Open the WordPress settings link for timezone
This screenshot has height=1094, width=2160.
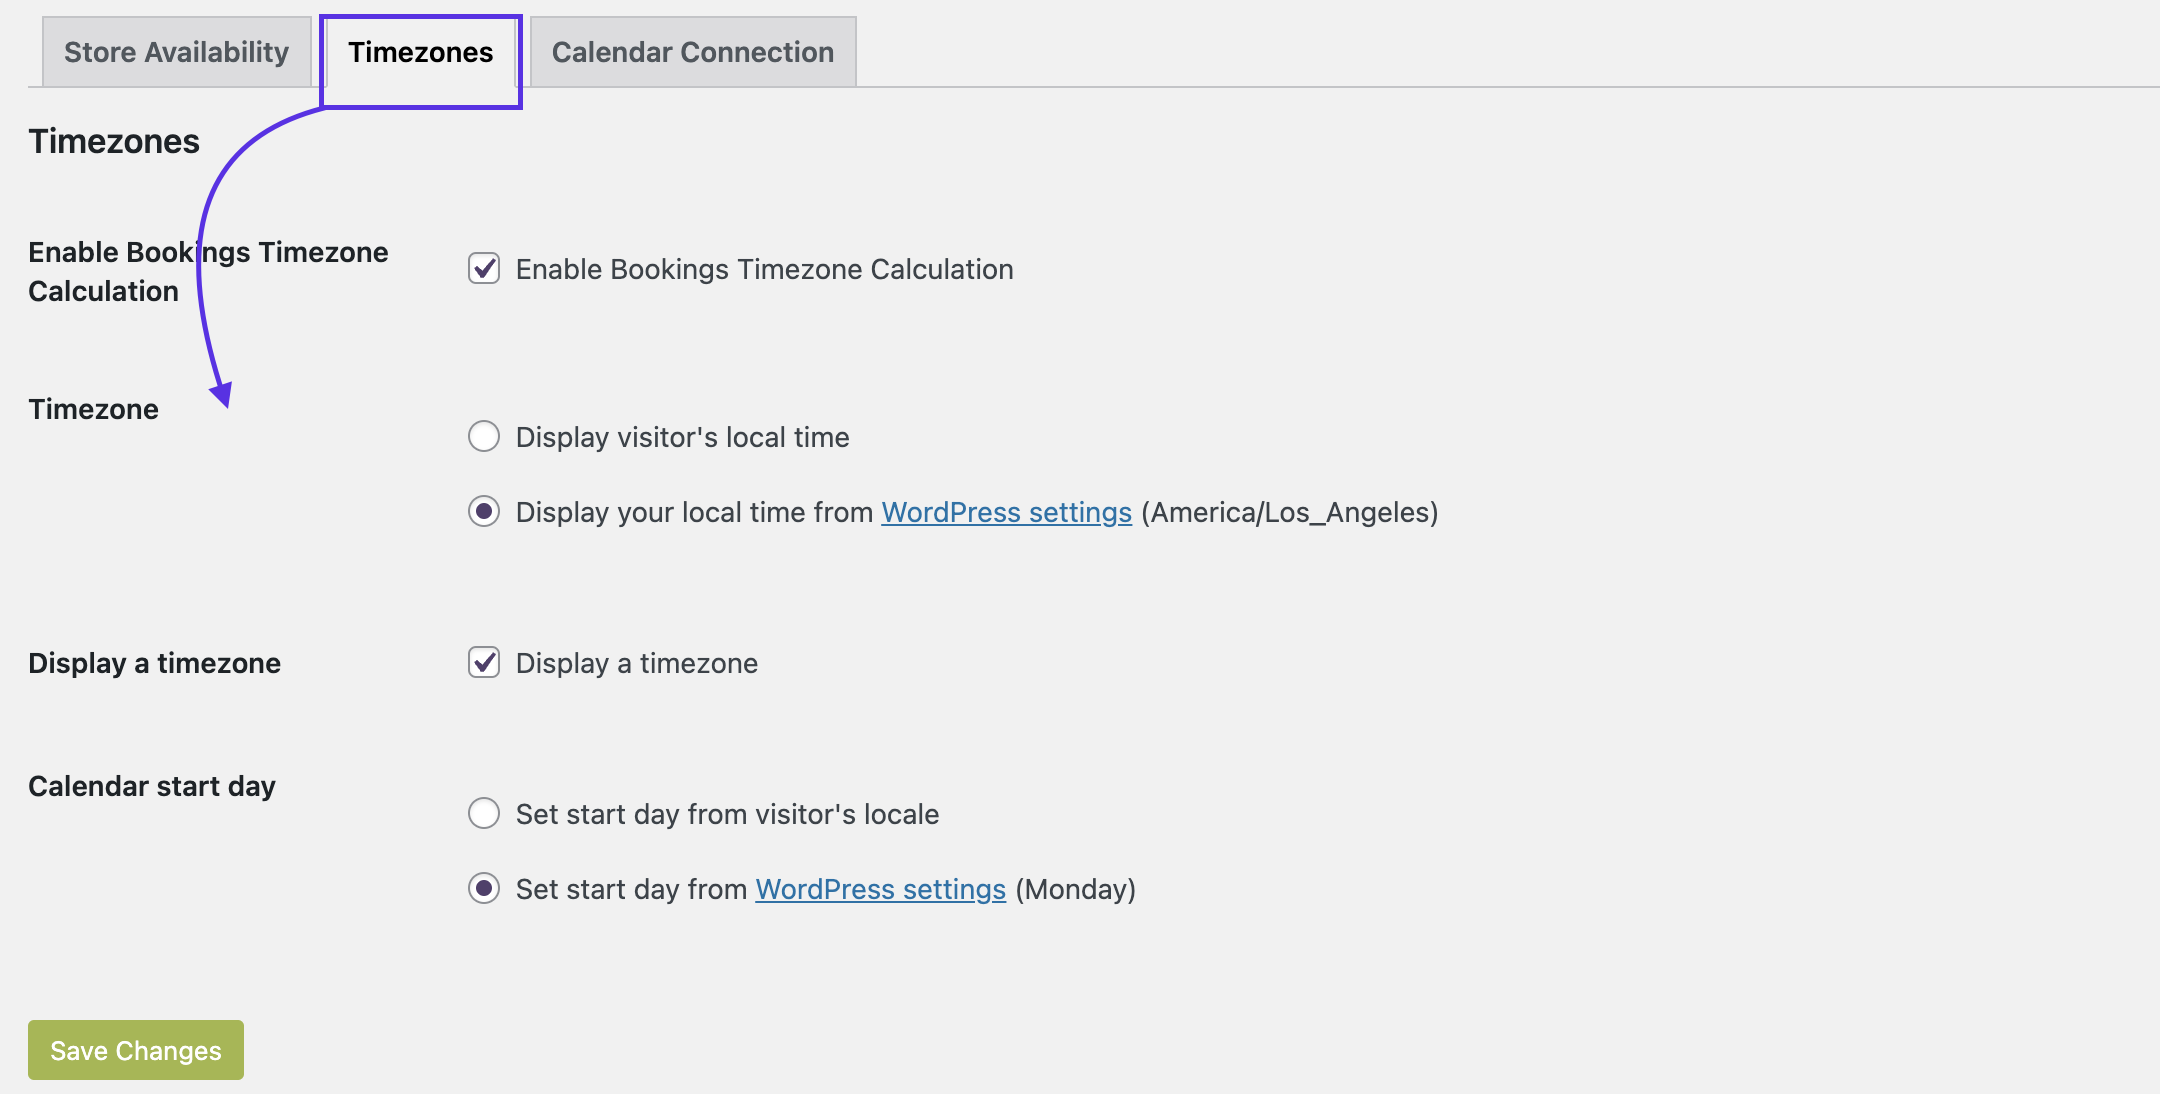[x=1005, y=512]
